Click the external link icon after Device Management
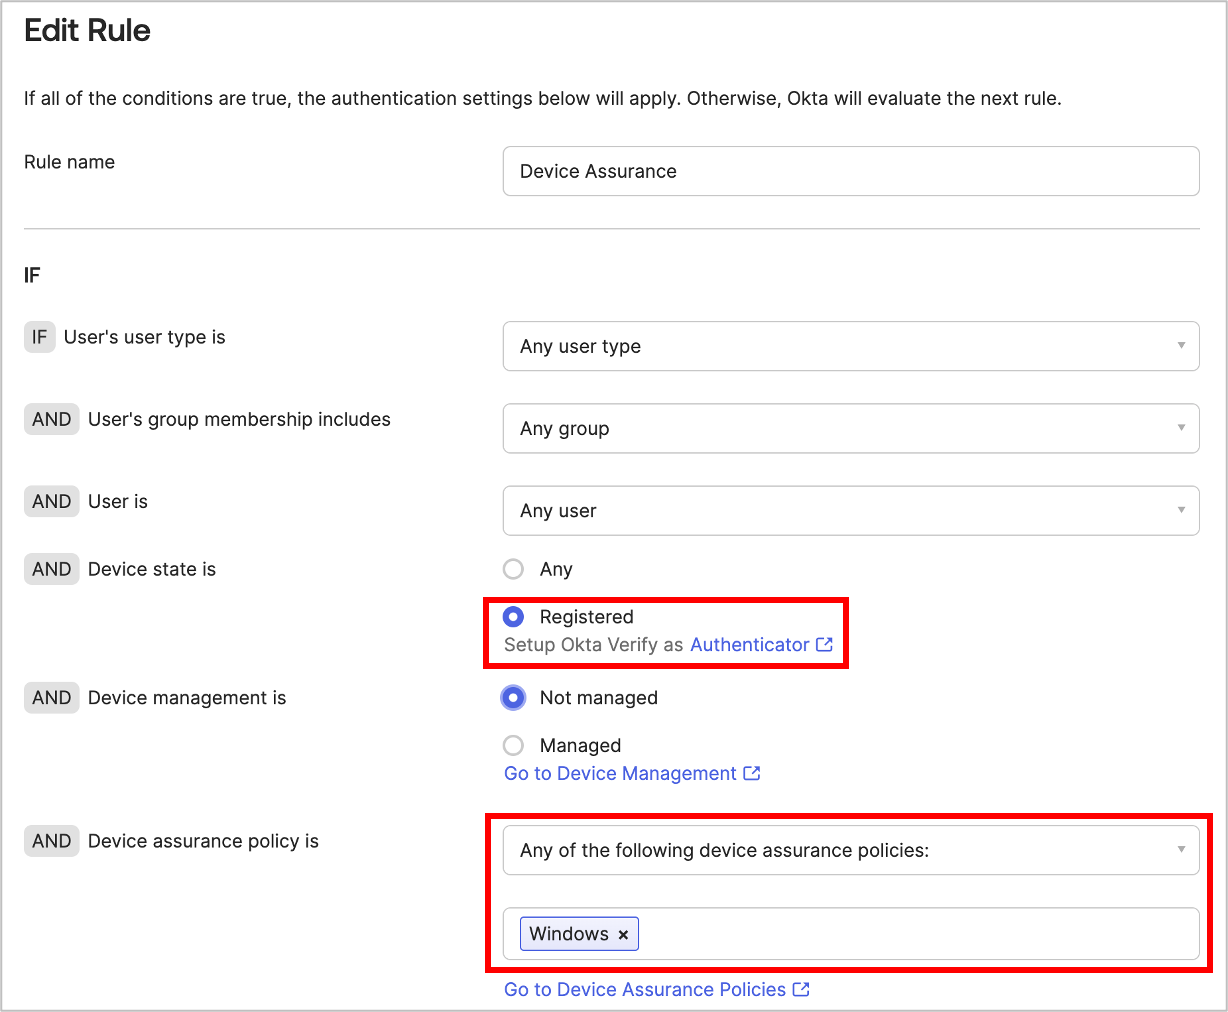Screen dimensions: 1228x1012 [x=752, y=773]
